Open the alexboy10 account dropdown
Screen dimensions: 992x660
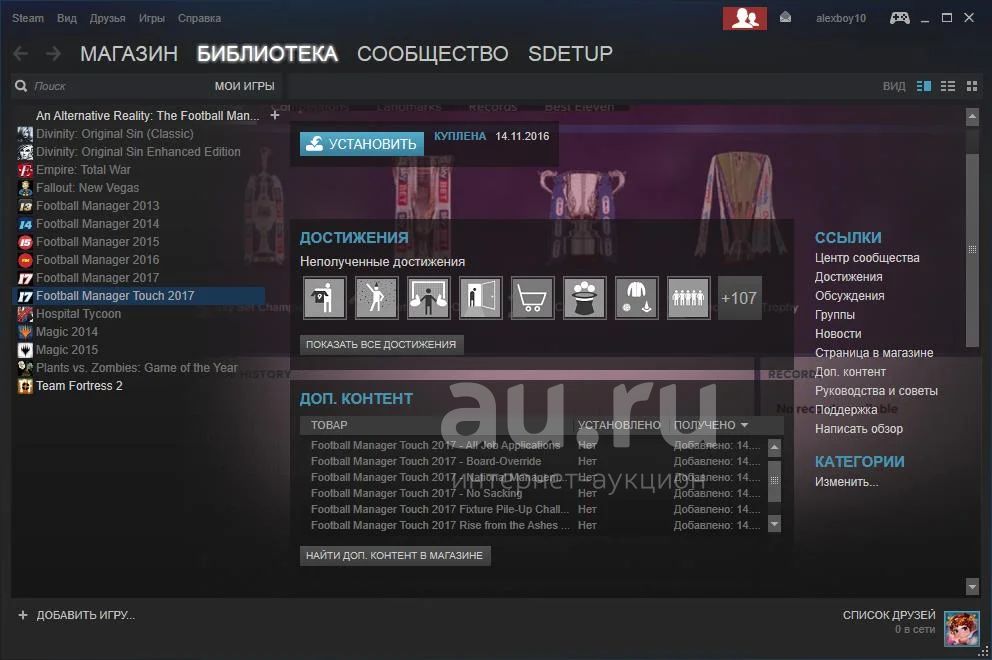[841, 18]
